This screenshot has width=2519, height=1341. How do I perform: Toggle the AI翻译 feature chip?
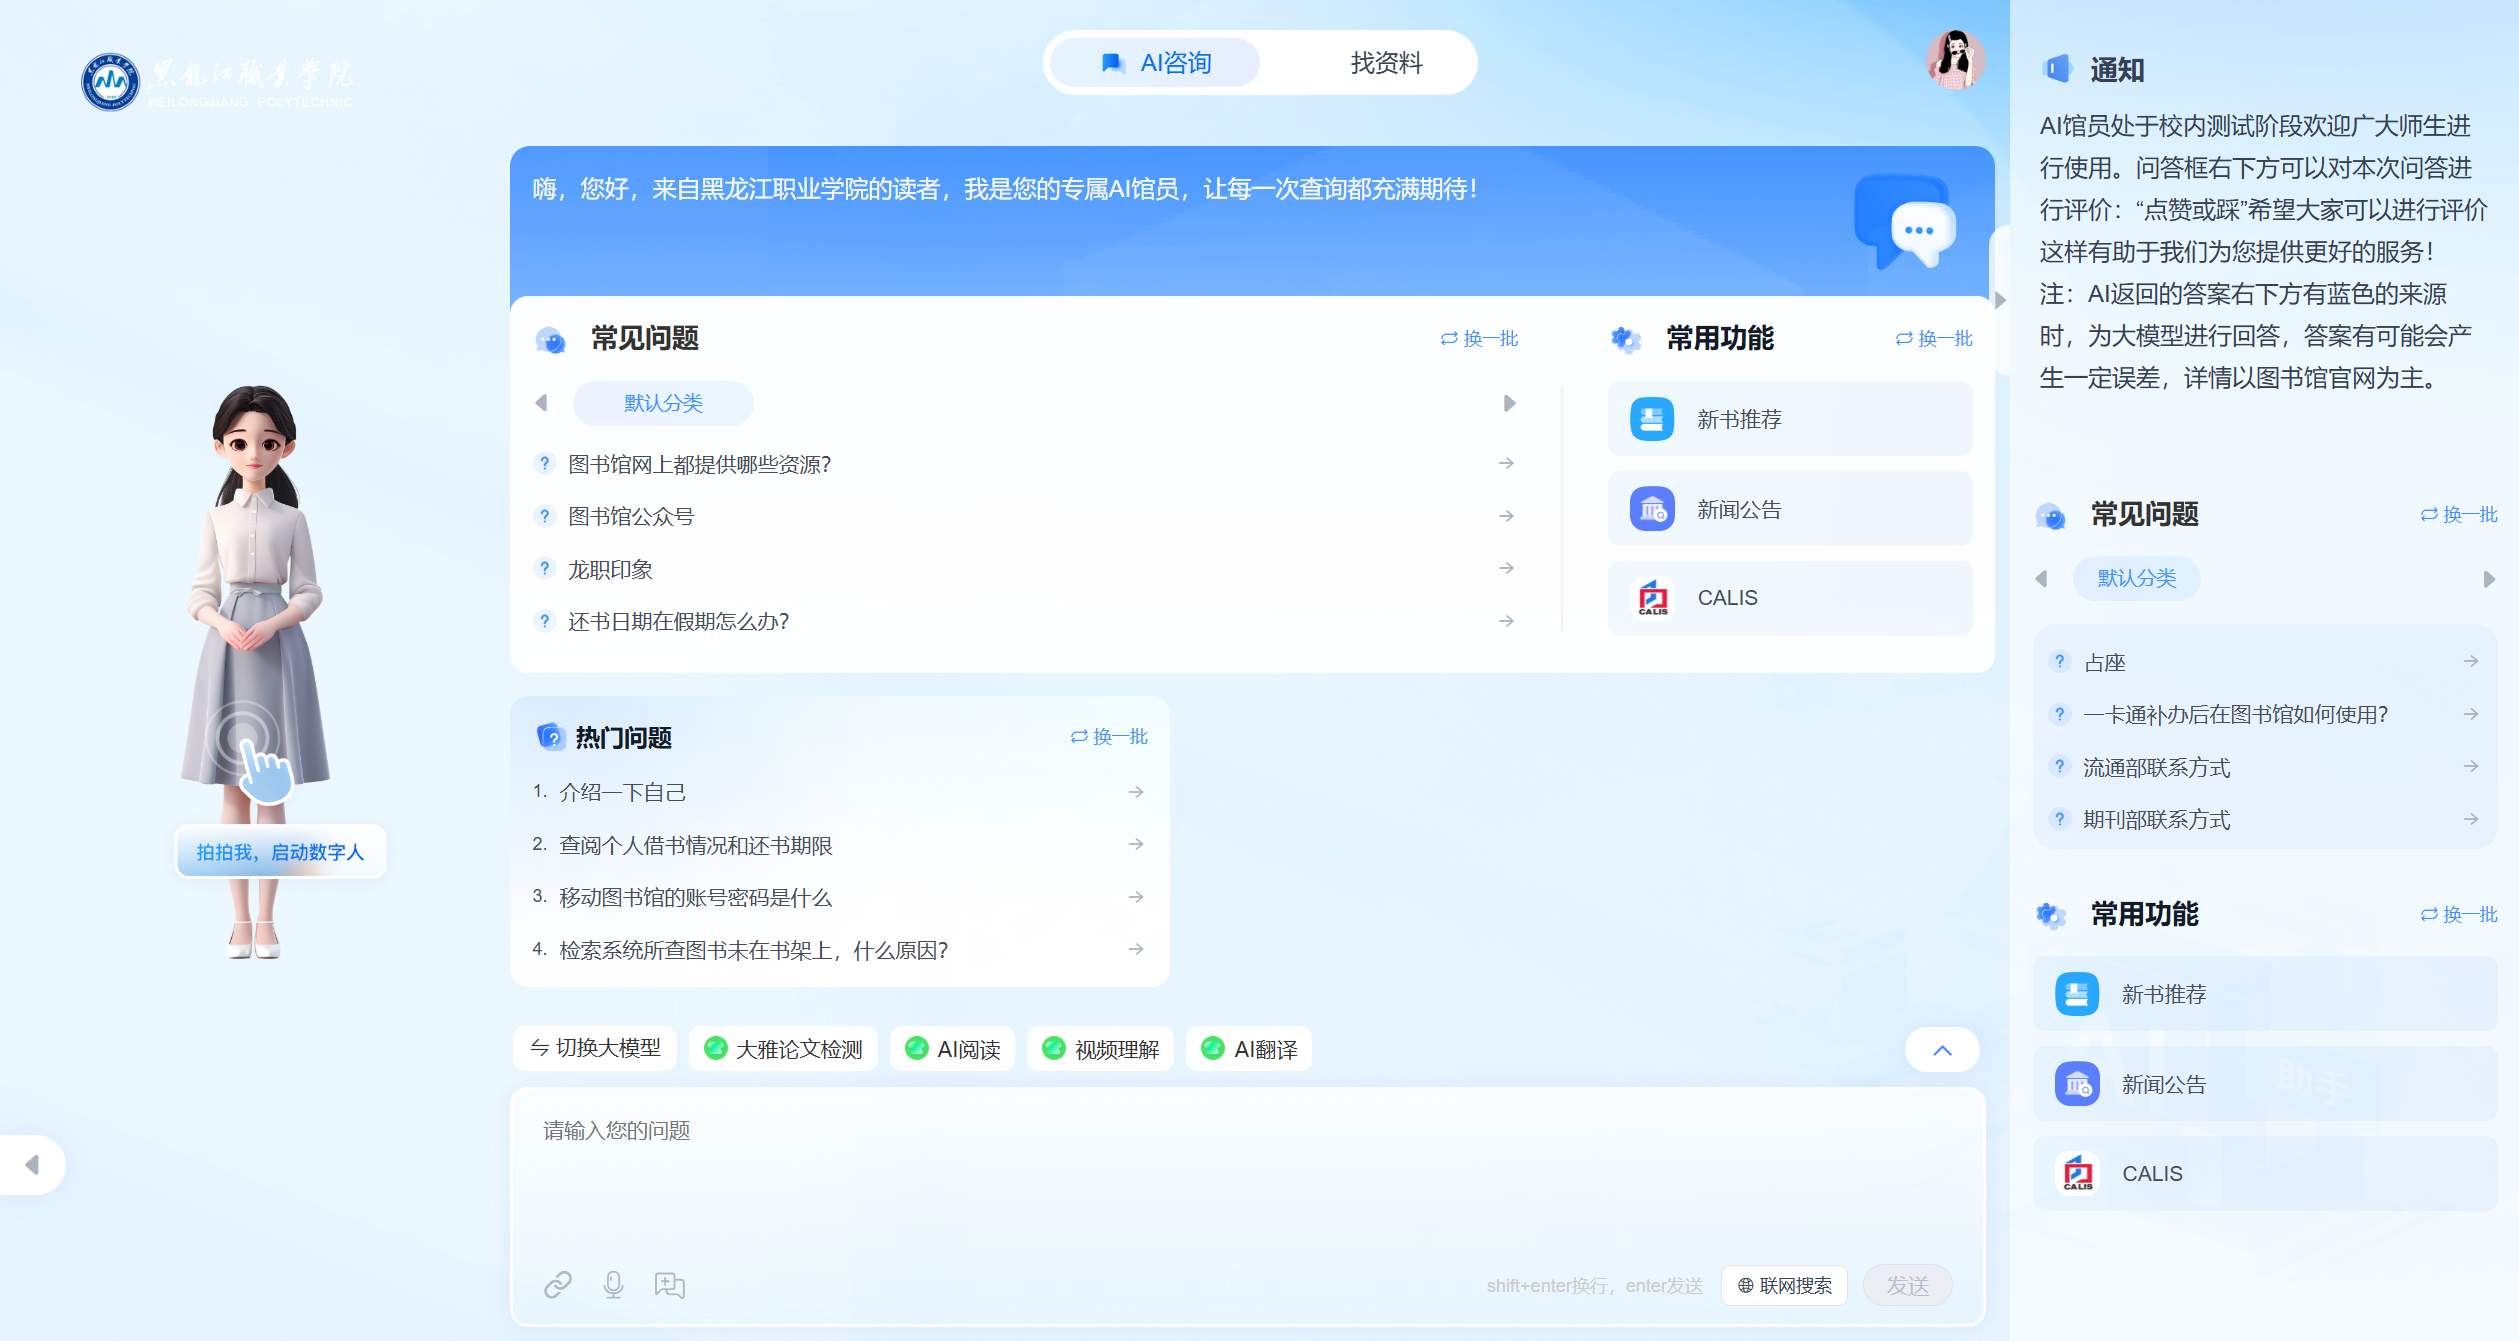click(1248, 1049)
